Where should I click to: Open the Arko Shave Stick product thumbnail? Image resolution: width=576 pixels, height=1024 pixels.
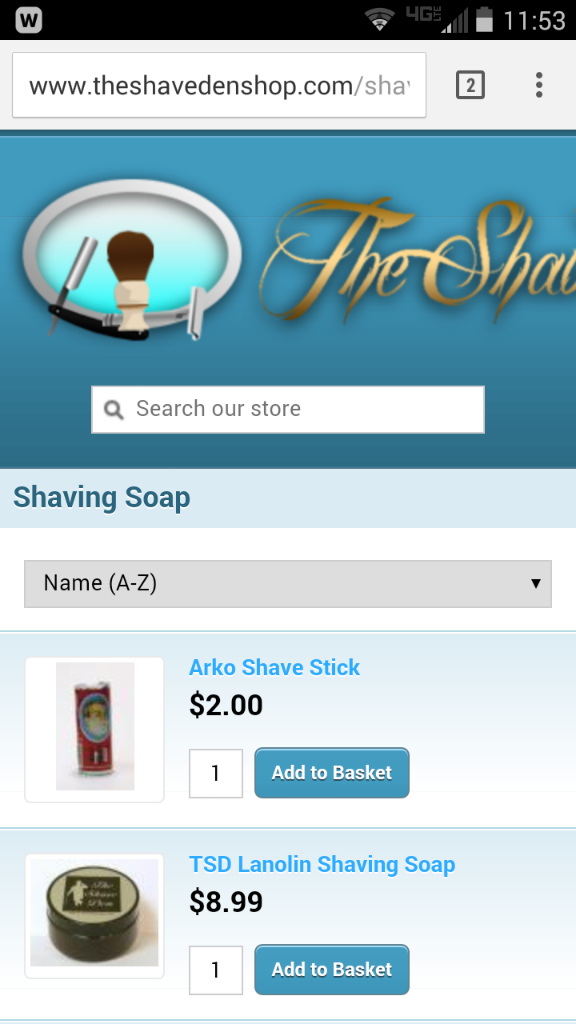pyautogui.click(x=95, y=729)
